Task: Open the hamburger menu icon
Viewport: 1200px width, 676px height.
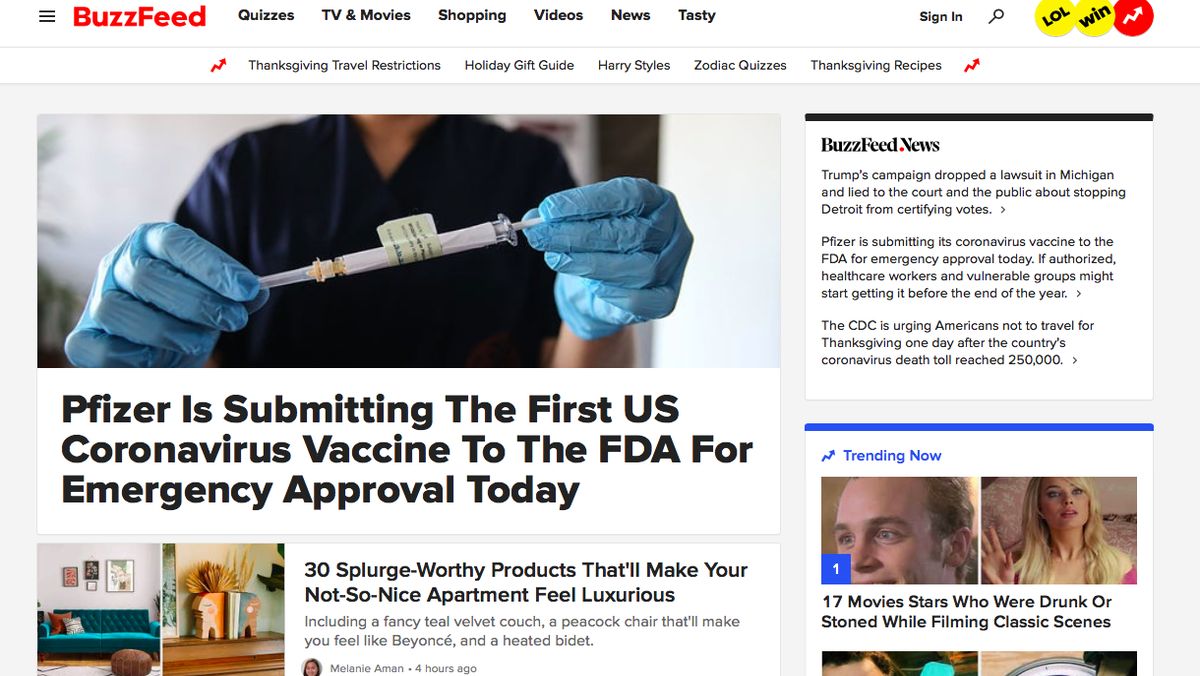Action: point(47,16)
